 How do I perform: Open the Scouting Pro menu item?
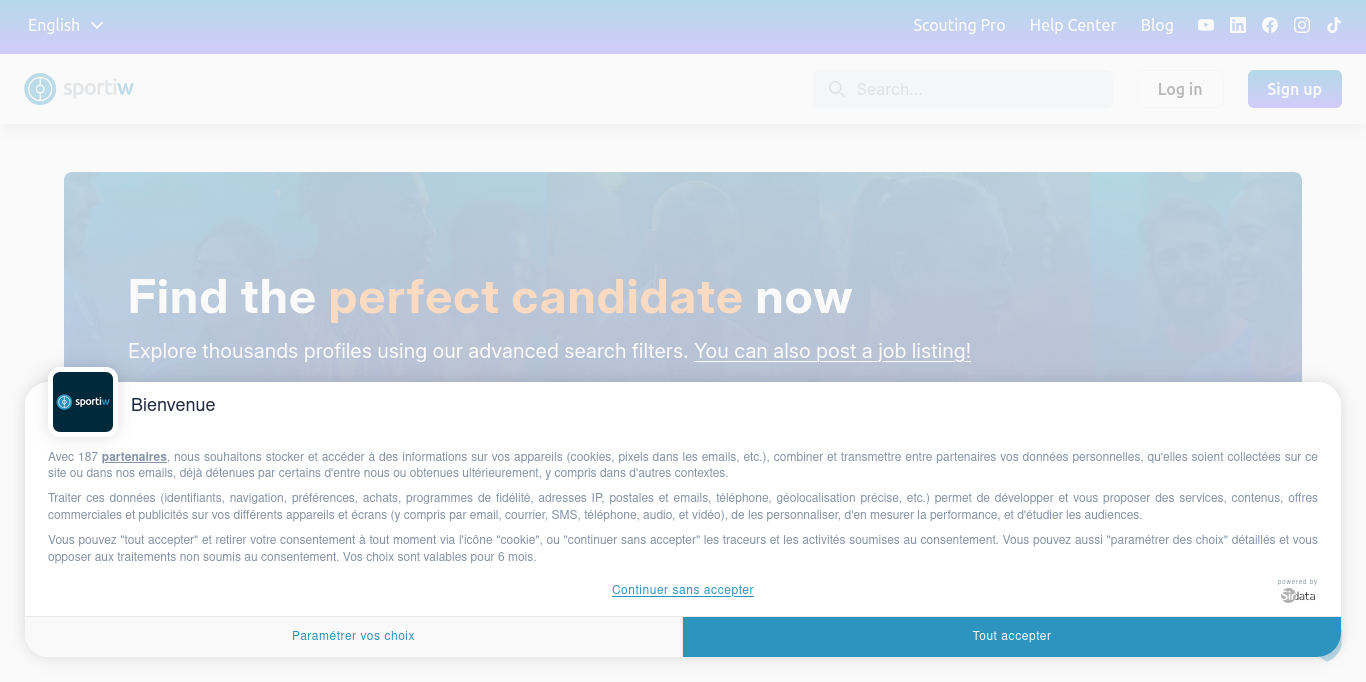click(x=959, y=25)
